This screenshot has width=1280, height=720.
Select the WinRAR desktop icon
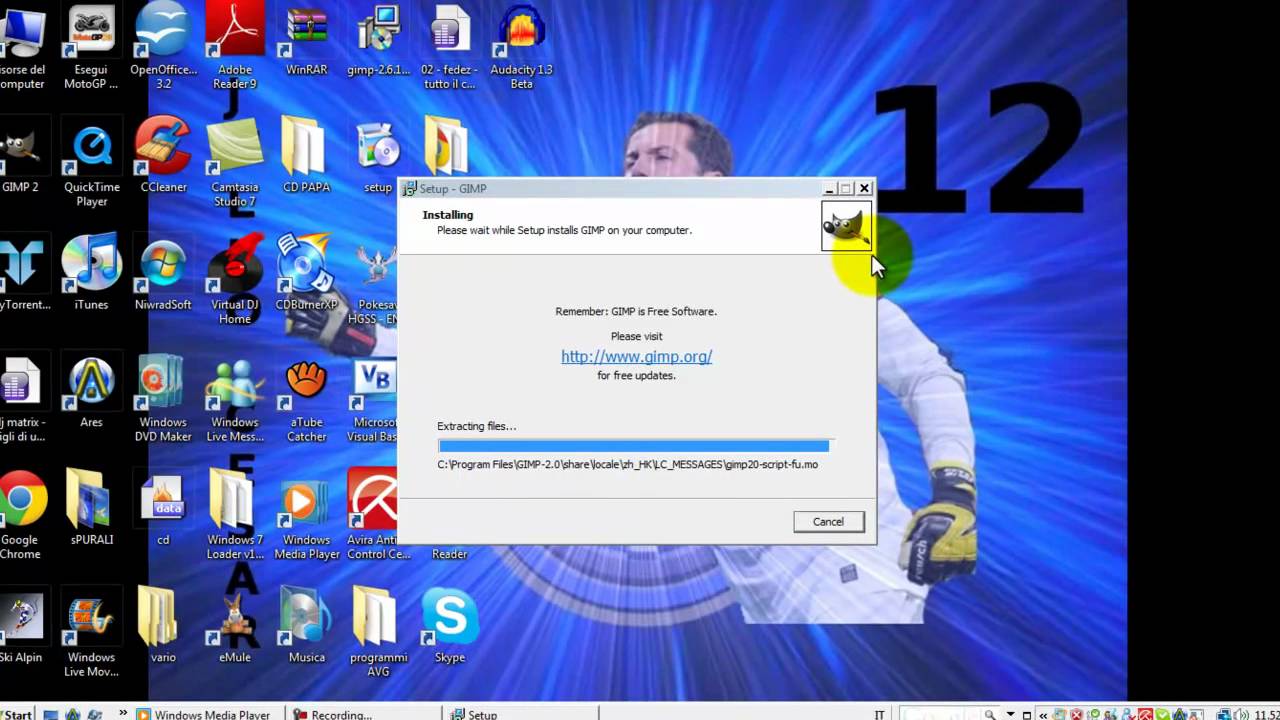click(x=306, y=42)
